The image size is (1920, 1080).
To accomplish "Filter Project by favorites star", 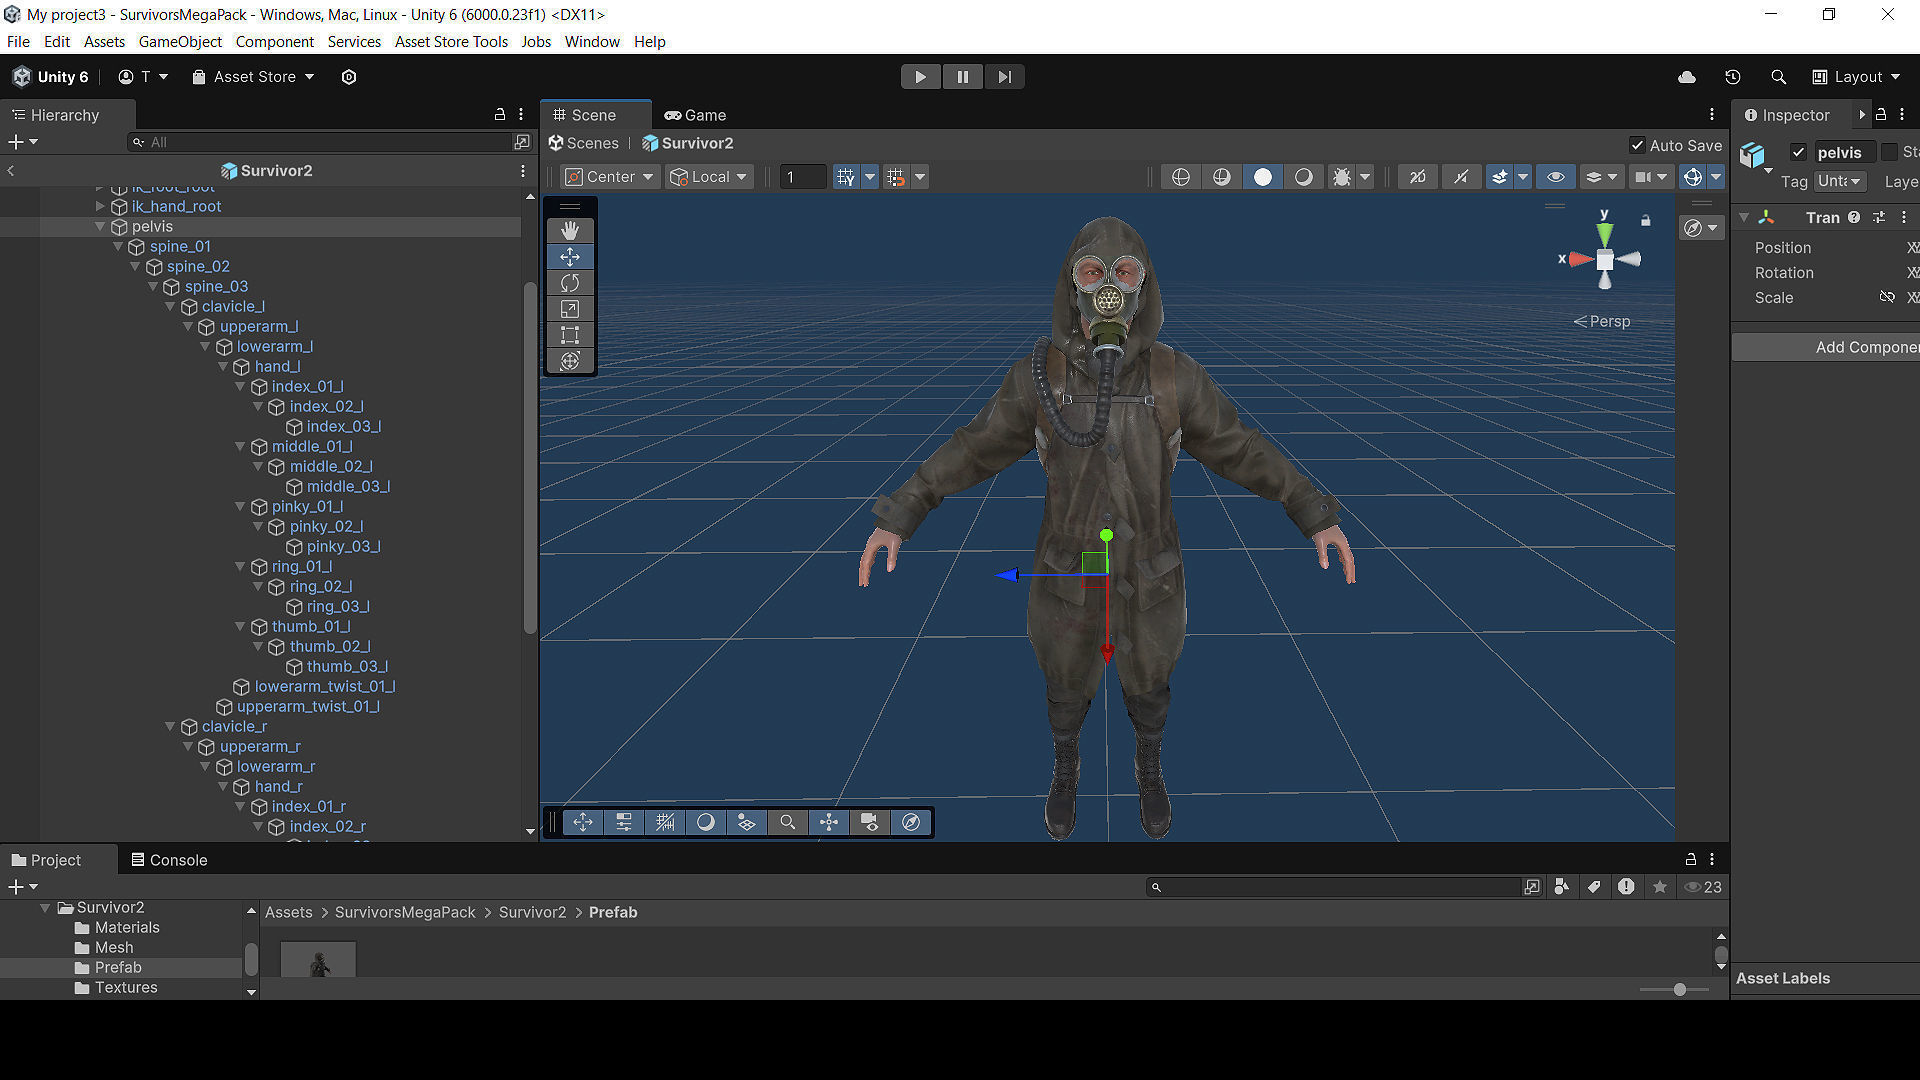I will (x=1660, y=887).
